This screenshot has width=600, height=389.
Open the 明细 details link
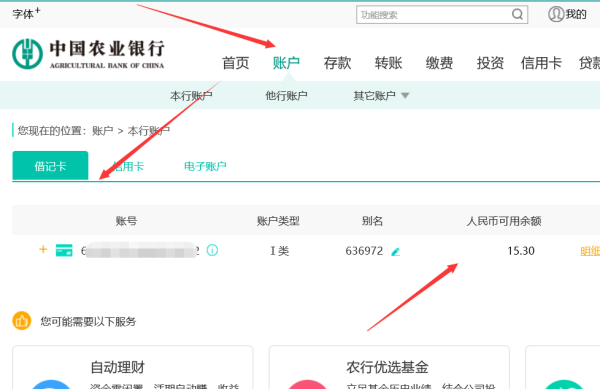click(x=590, y=251)
